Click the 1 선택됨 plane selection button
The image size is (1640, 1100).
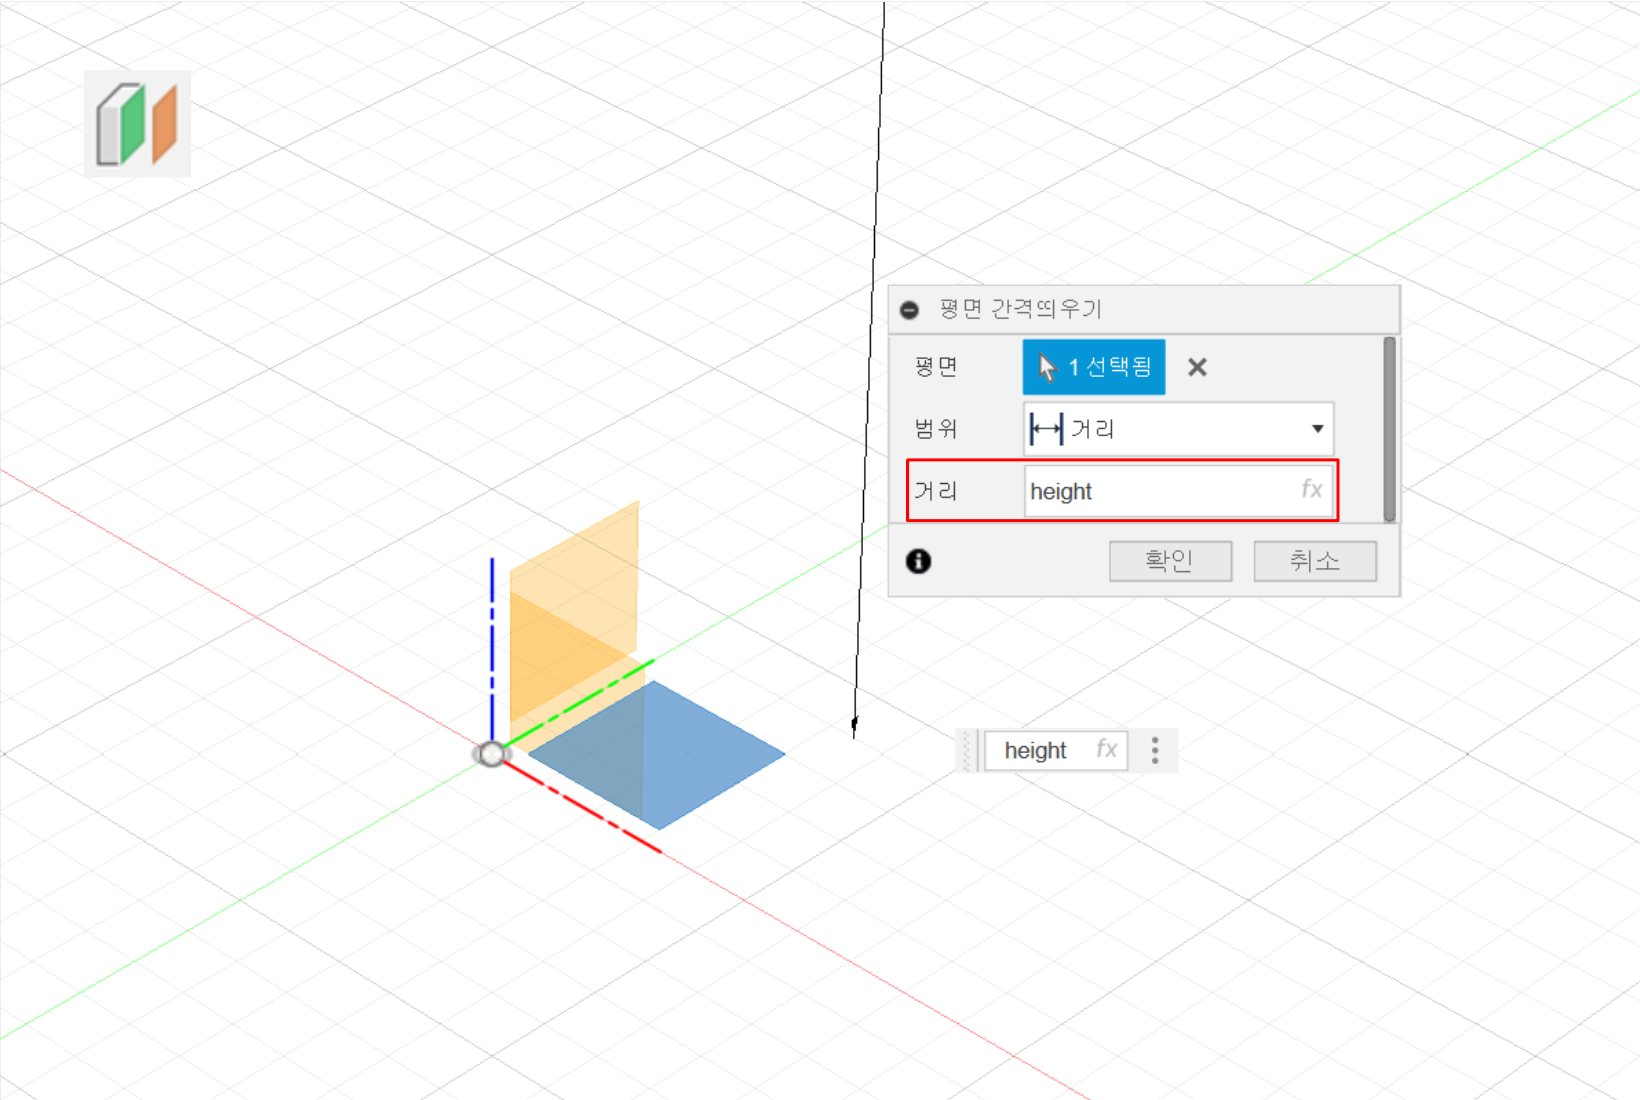1093,367
